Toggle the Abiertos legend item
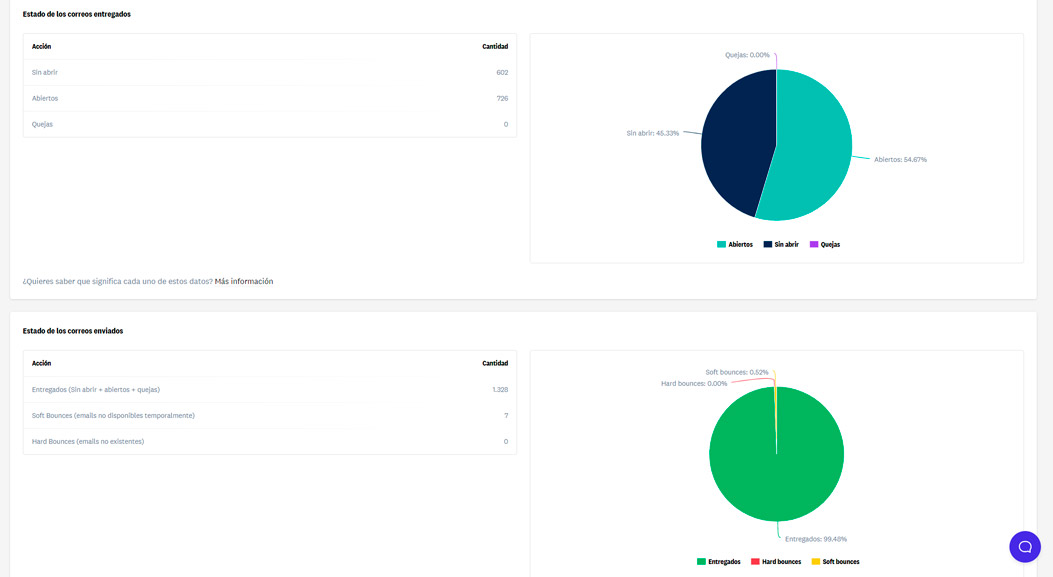1053x577 pixels. point(735,245)
